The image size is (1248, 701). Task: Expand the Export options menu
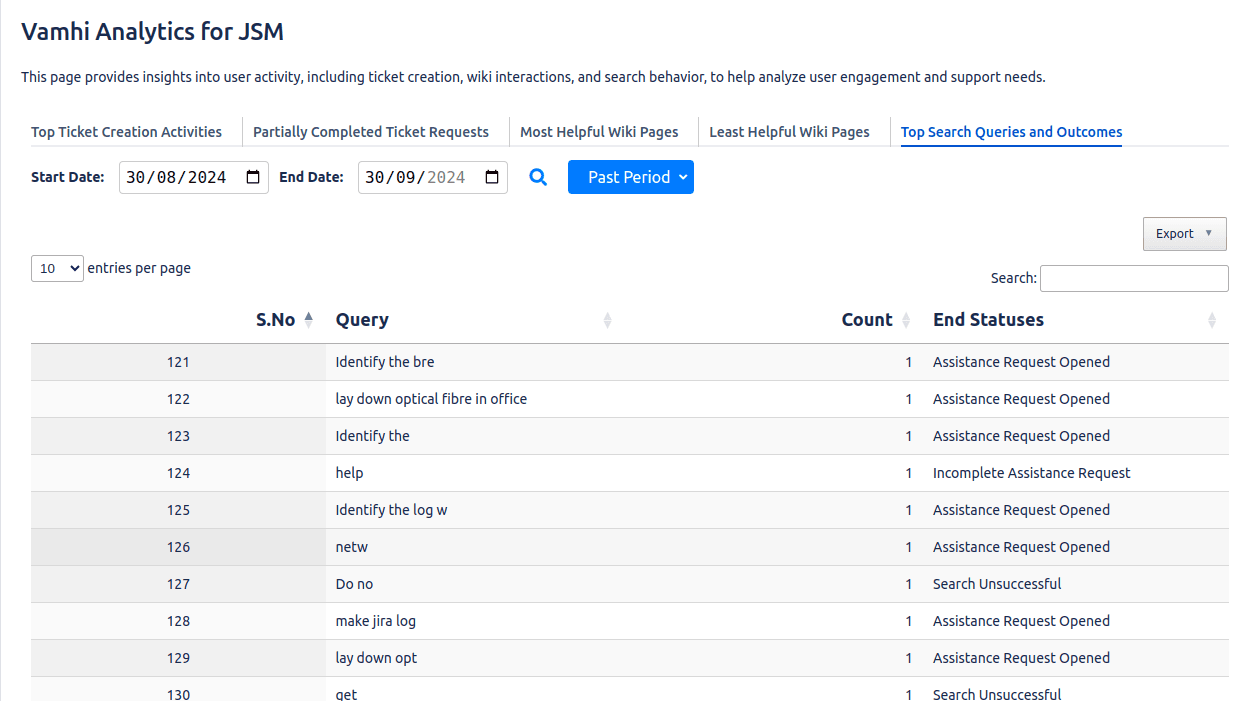[x=1184, y=233]
